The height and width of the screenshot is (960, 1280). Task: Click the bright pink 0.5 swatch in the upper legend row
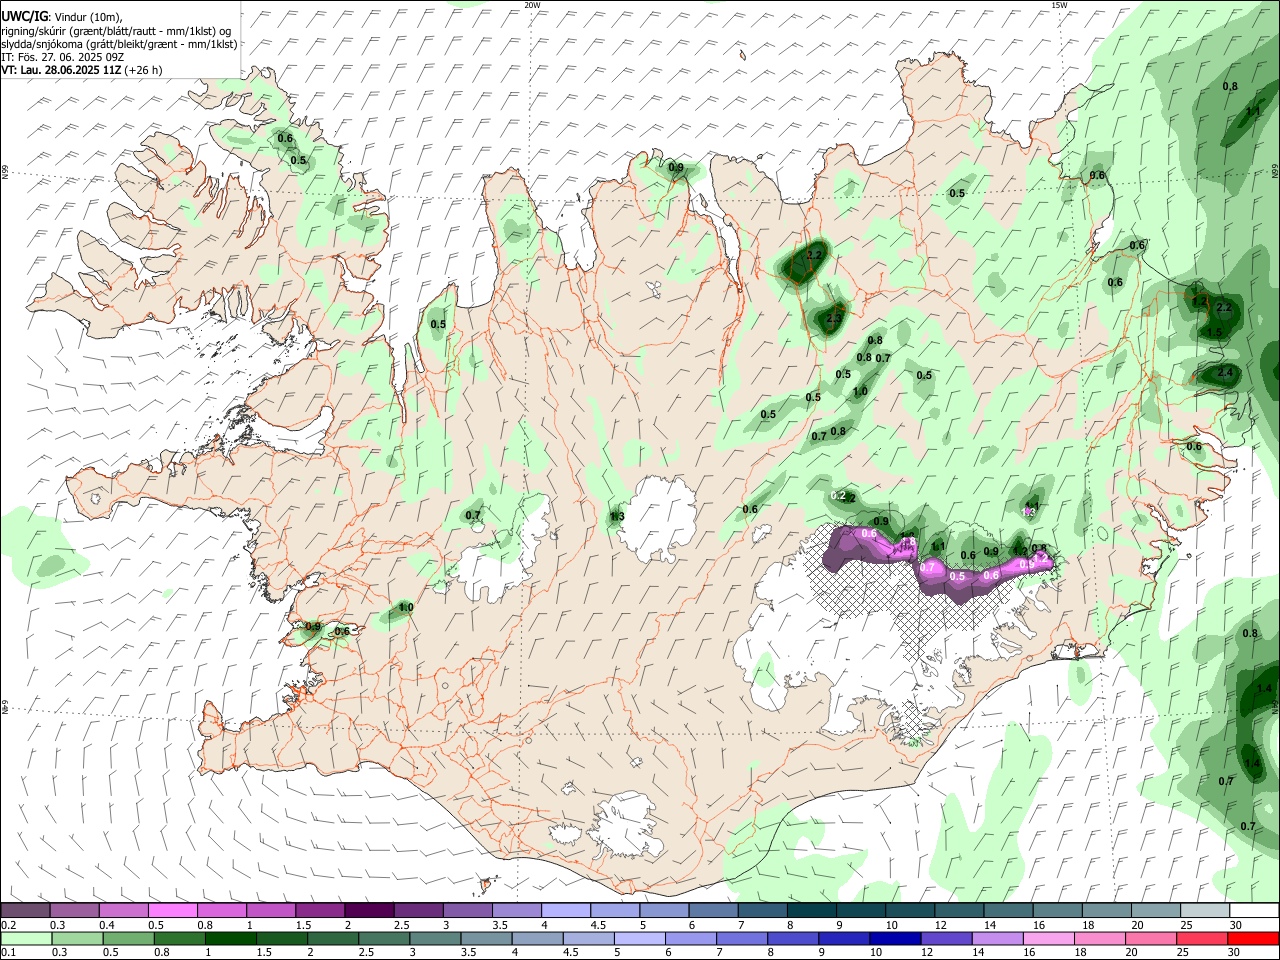click(172, 911)
